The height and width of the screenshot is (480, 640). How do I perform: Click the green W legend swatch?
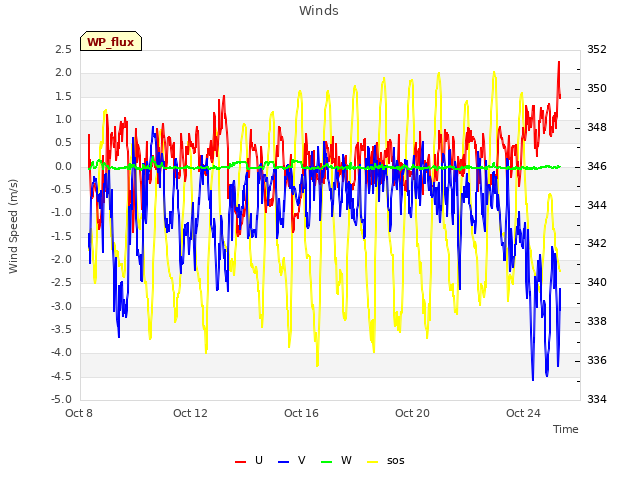point(327,462)
